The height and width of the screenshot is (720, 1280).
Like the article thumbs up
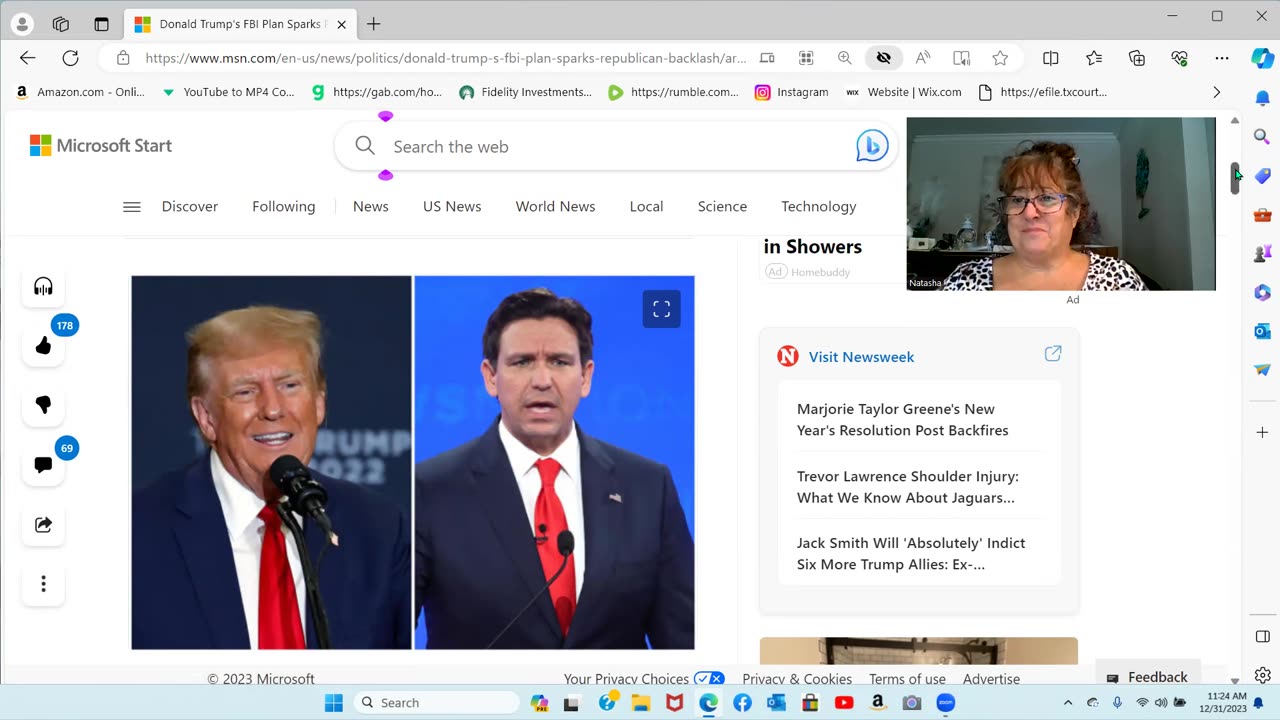[x=43, y=346]
